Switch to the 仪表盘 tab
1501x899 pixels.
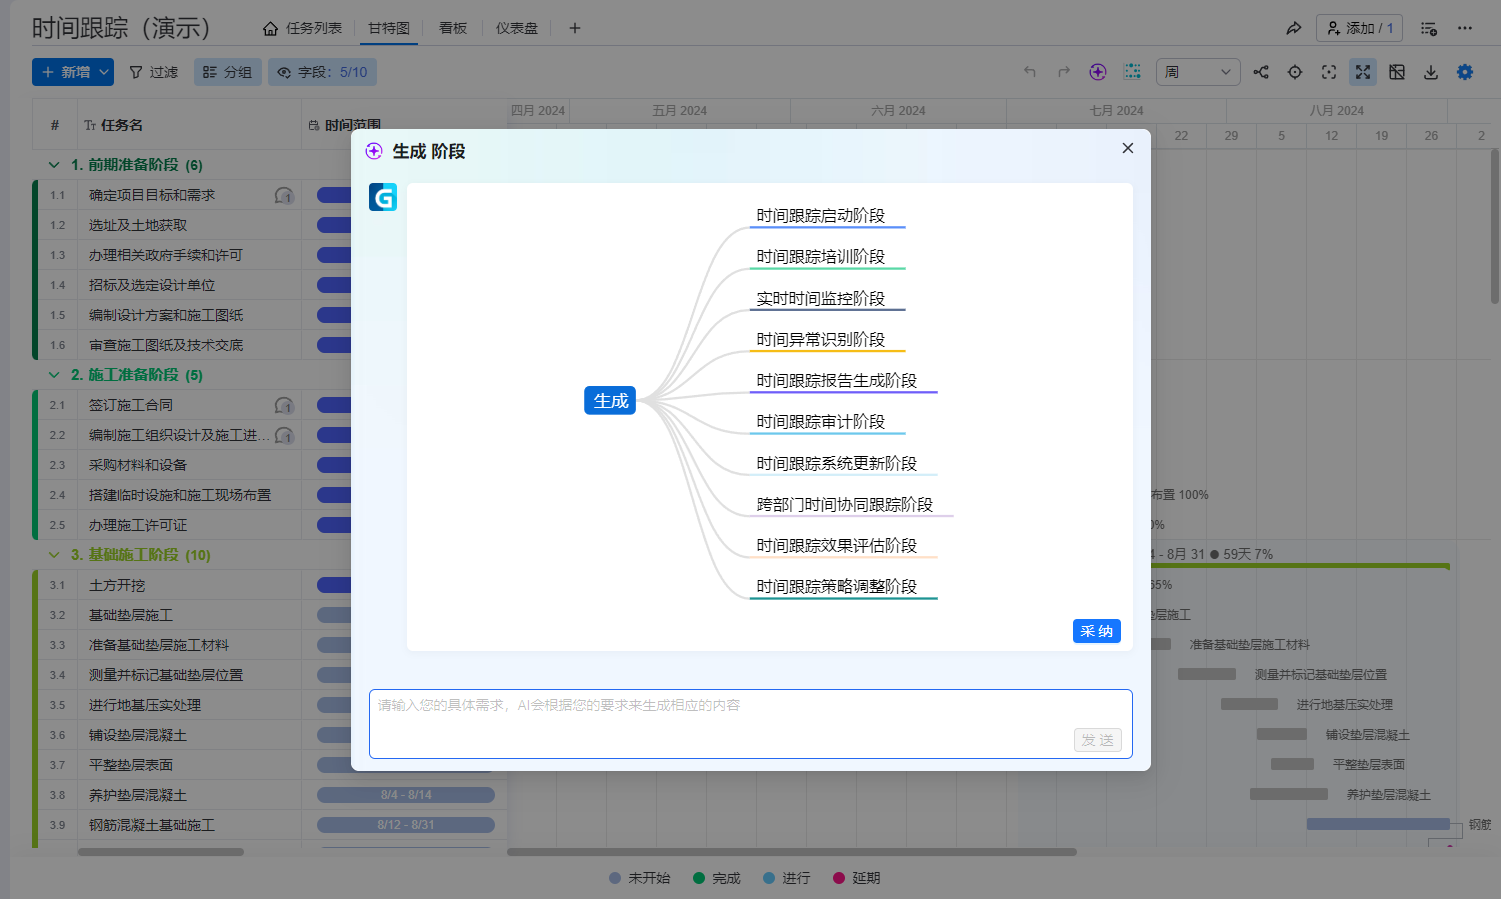click(517, 28)
